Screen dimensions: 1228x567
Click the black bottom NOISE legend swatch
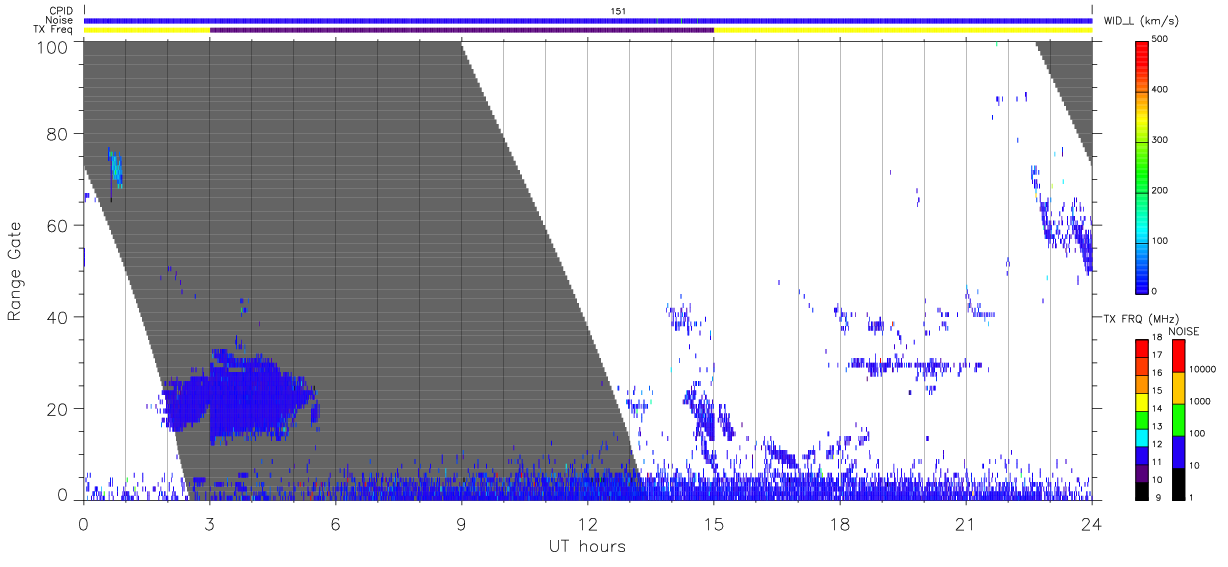point(1178,482)
